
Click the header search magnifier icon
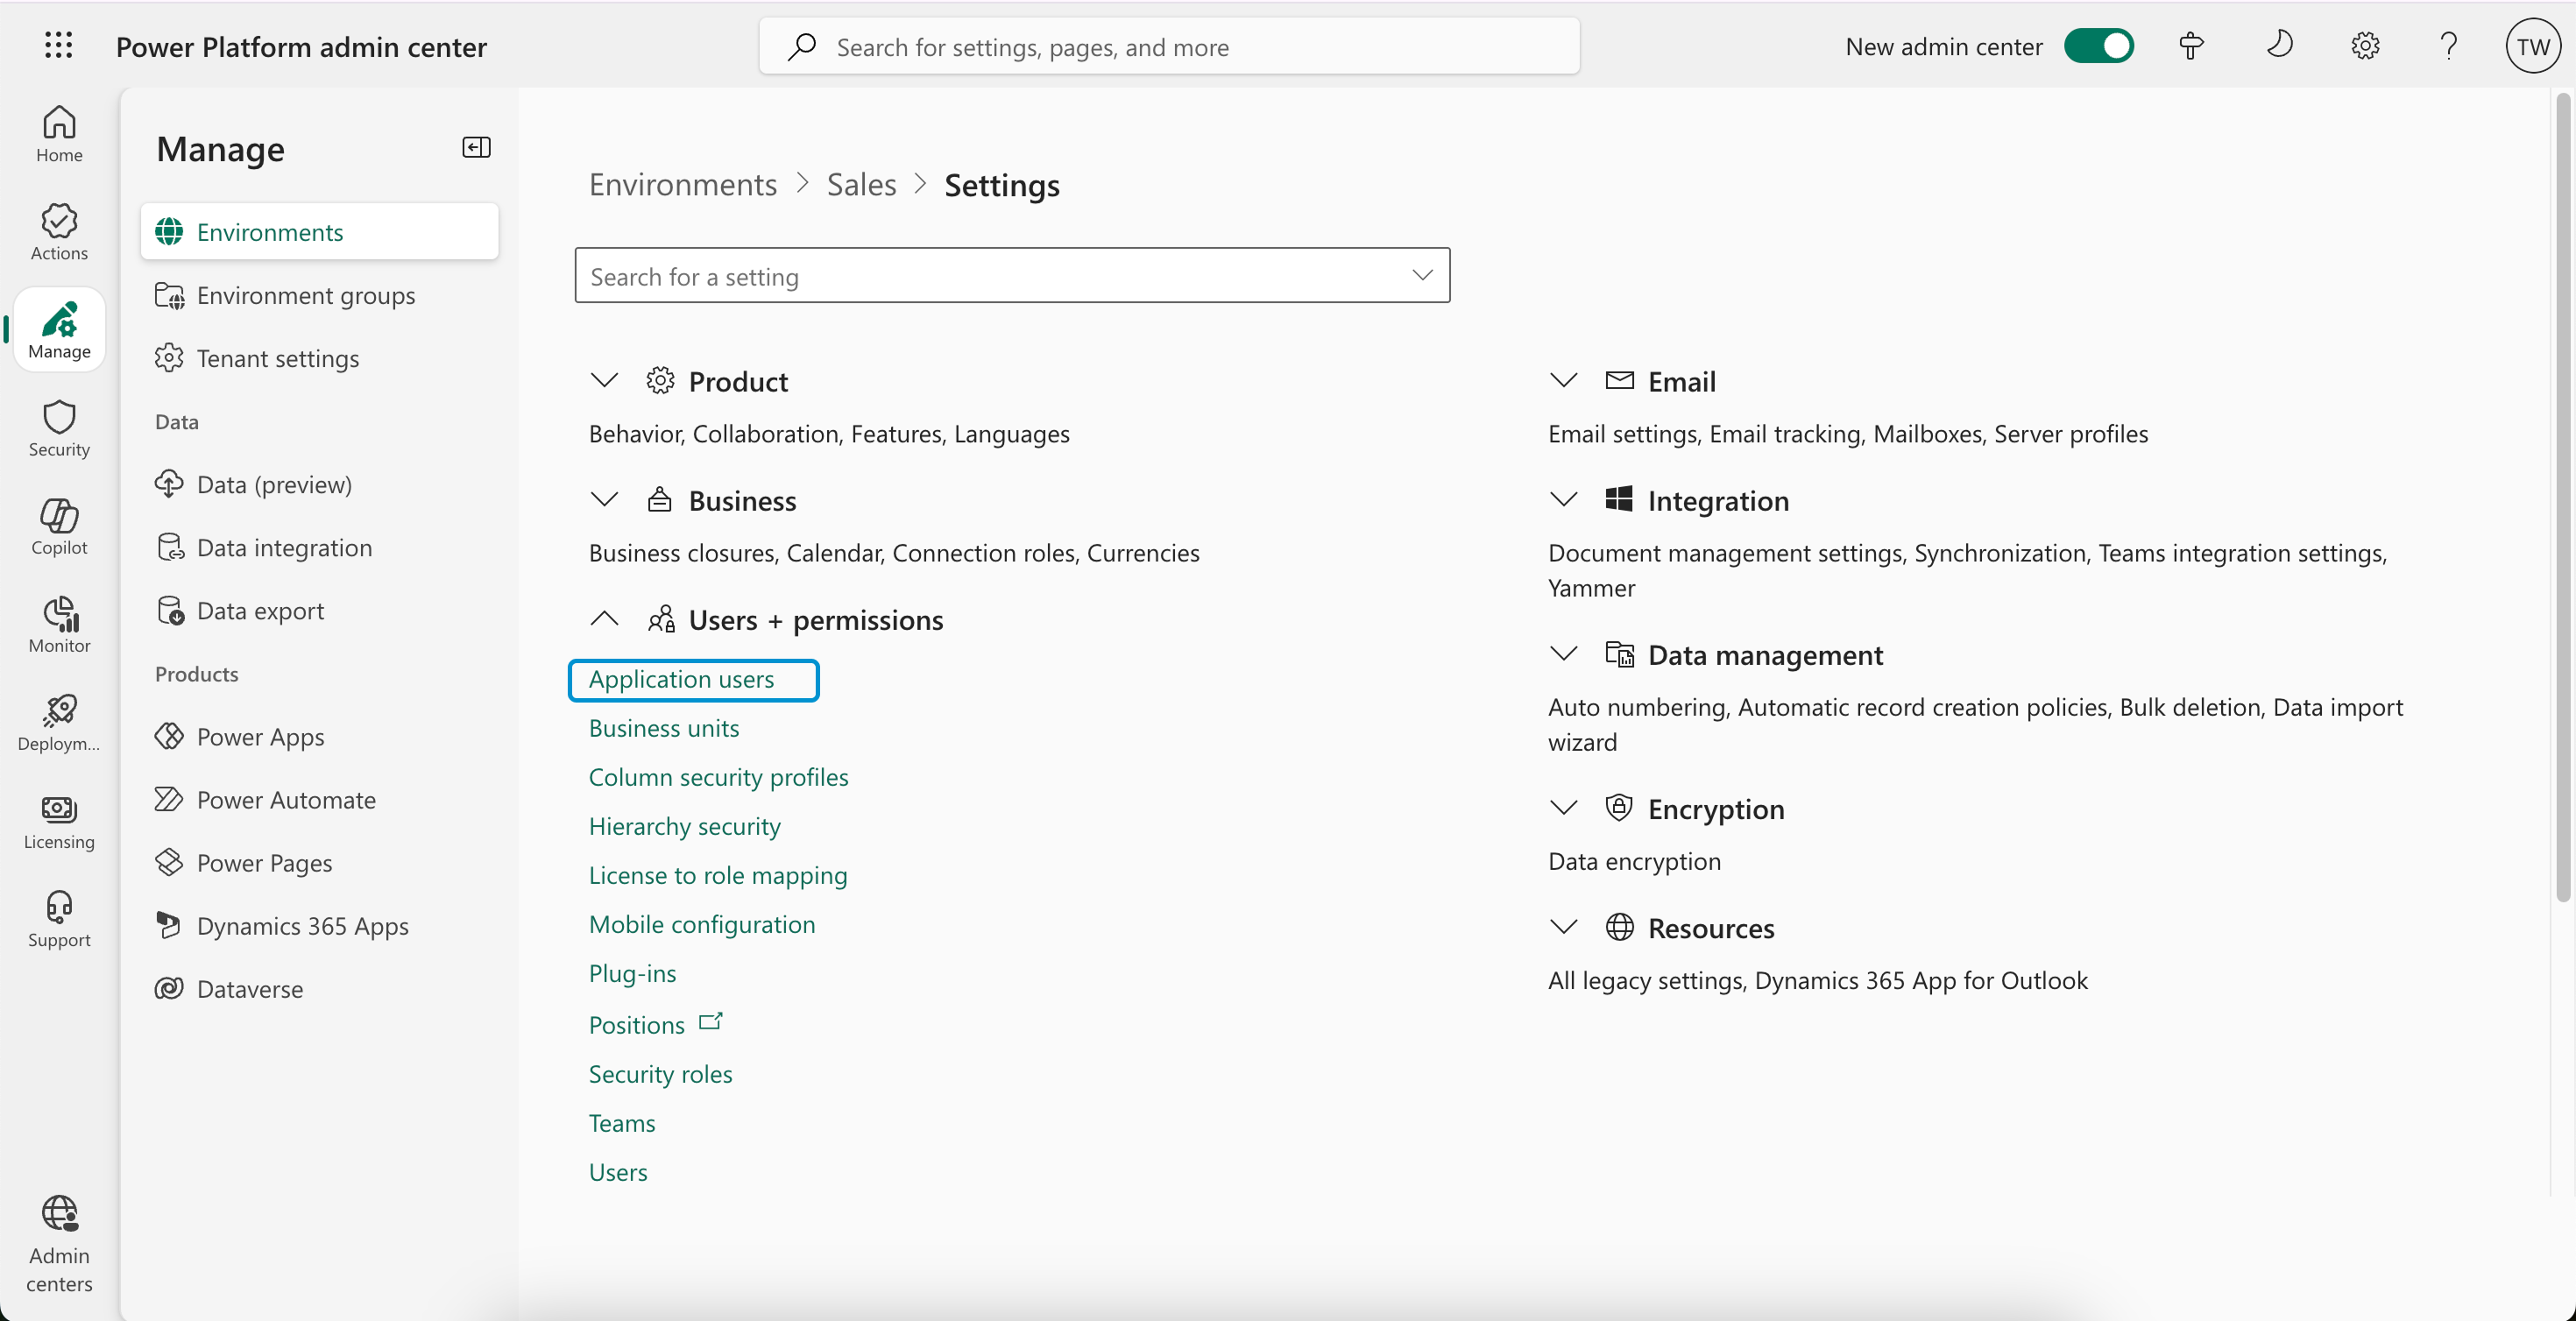pos(802,46)
